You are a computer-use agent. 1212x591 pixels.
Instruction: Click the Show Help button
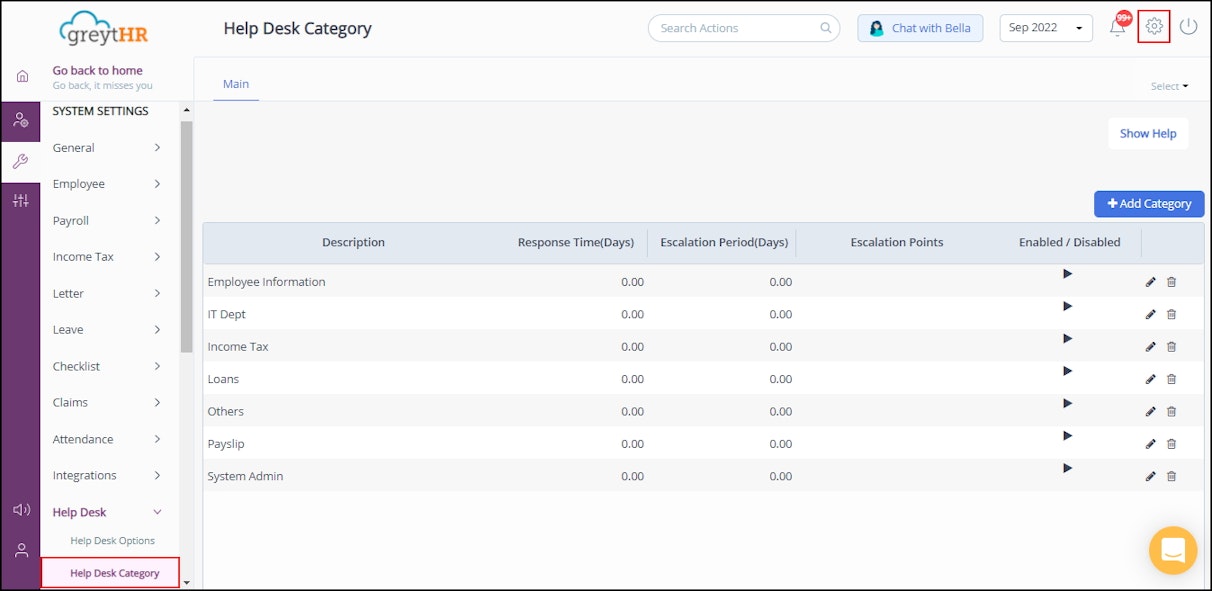click(1147, 133)
